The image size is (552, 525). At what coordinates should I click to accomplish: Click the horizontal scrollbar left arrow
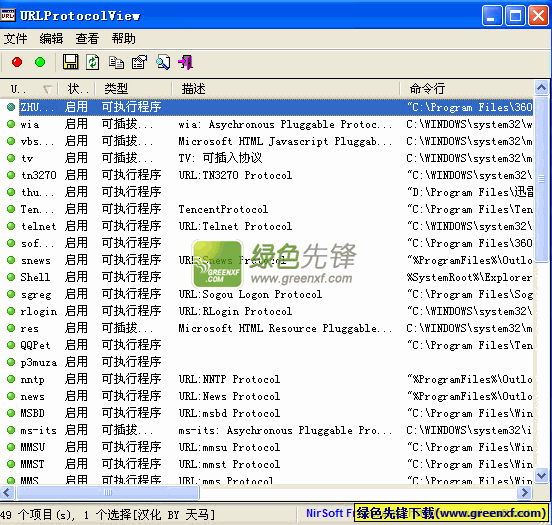pyautogui.click(x=7, y=492)
